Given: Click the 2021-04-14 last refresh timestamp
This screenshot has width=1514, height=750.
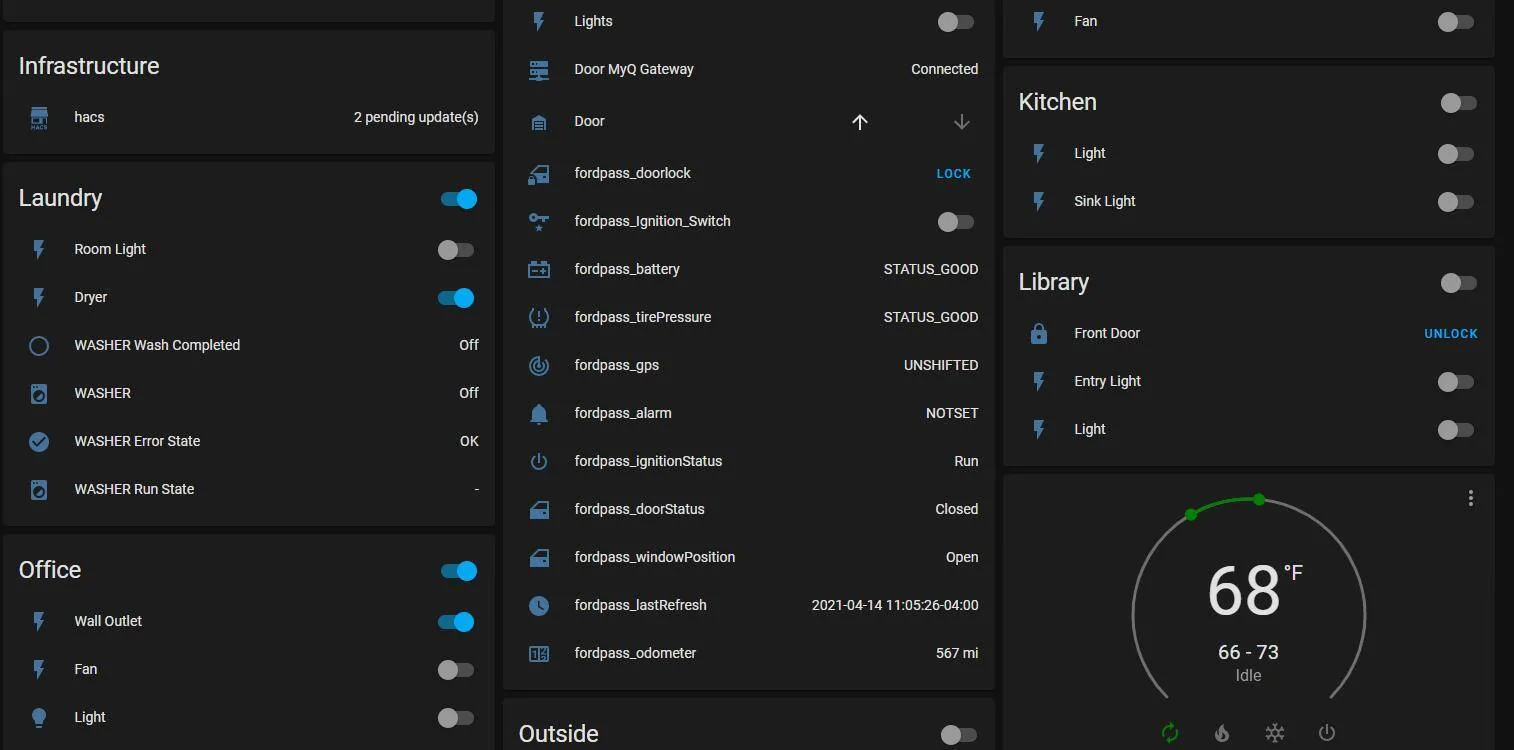Looking at the screenshot, I should click(895, 605).
